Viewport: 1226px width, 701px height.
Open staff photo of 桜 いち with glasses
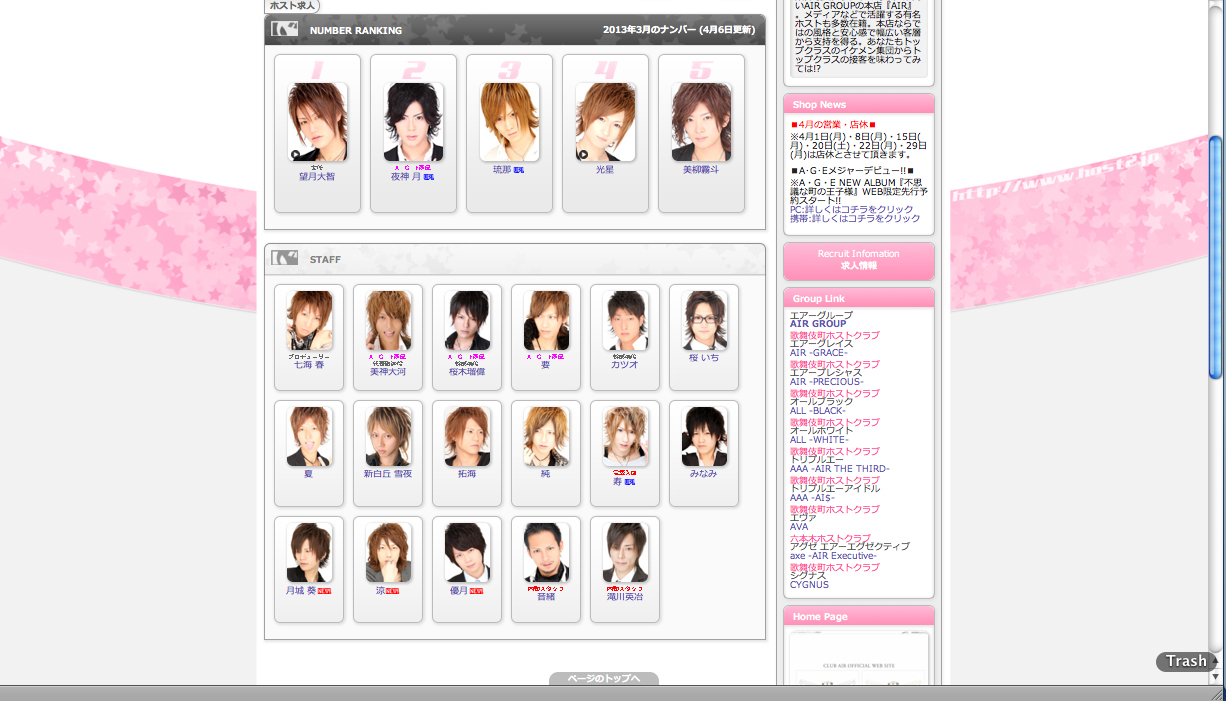[704, 320]
